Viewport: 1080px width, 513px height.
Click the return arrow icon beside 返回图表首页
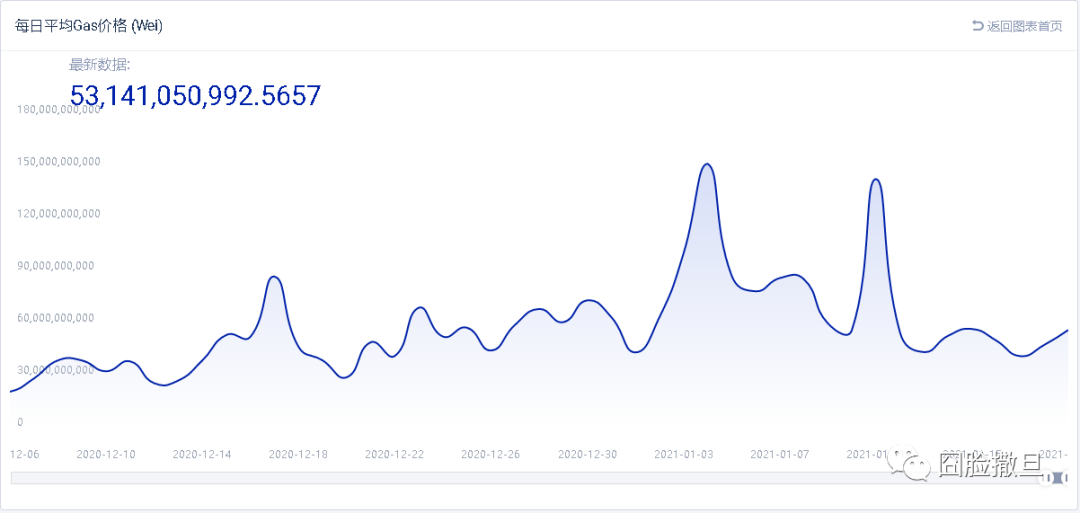tap(978, 26)
